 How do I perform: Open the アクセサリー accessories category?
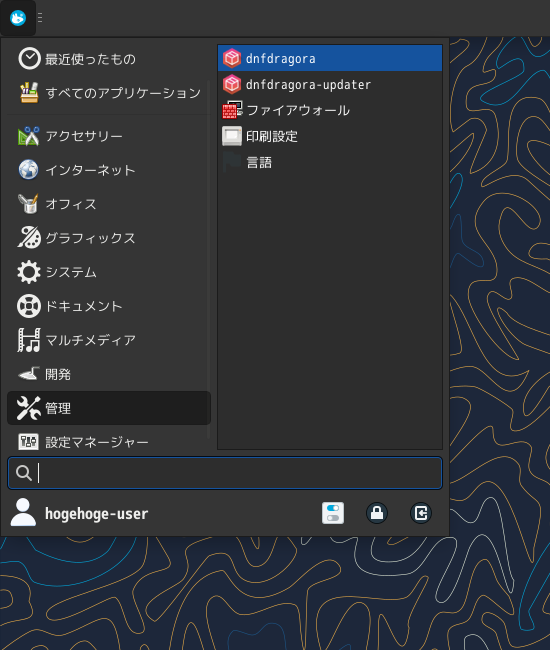click(x=109, y=136)
